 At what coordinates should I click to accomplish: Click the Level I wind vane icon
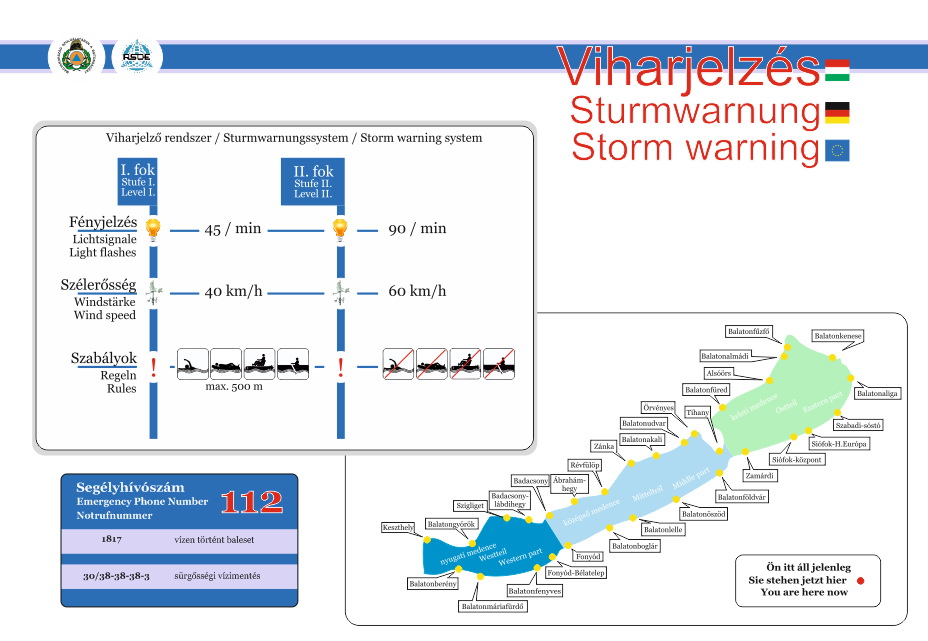153,292
